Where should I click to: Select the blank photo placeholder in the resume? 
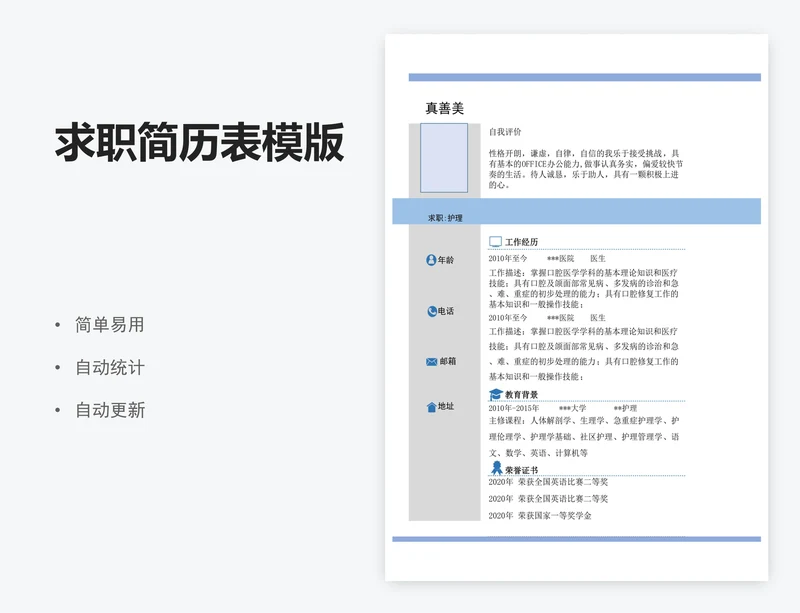point(444,158)
